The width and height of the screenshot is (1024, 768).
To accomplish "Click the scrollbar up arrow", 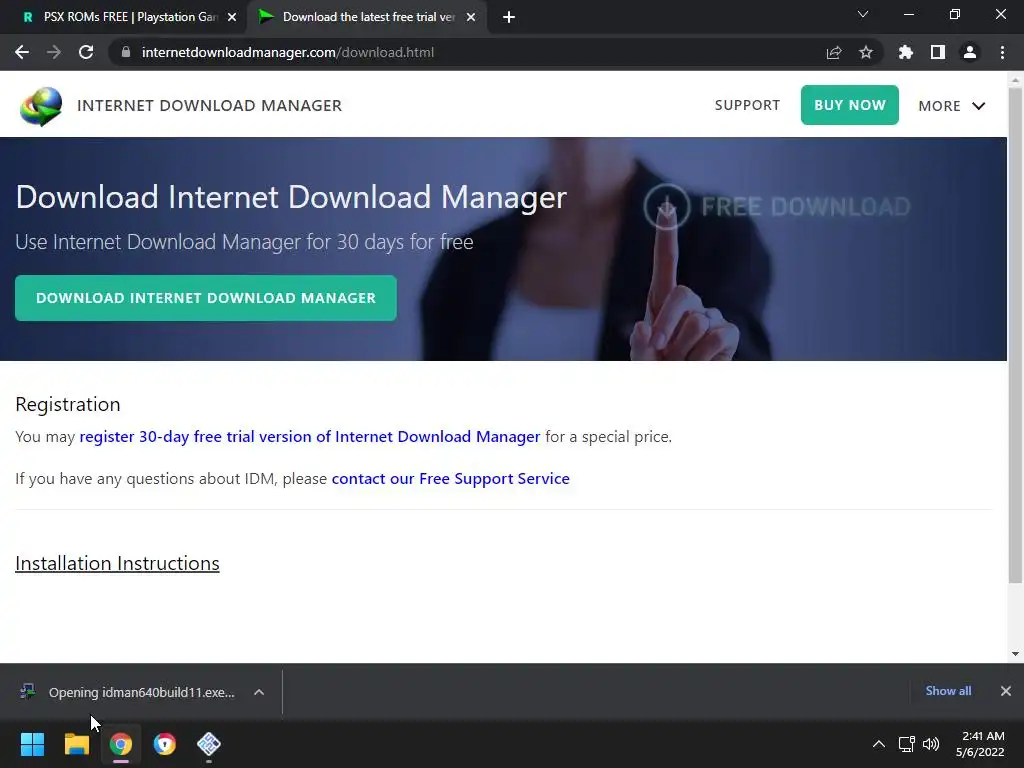I will 1015,80.
